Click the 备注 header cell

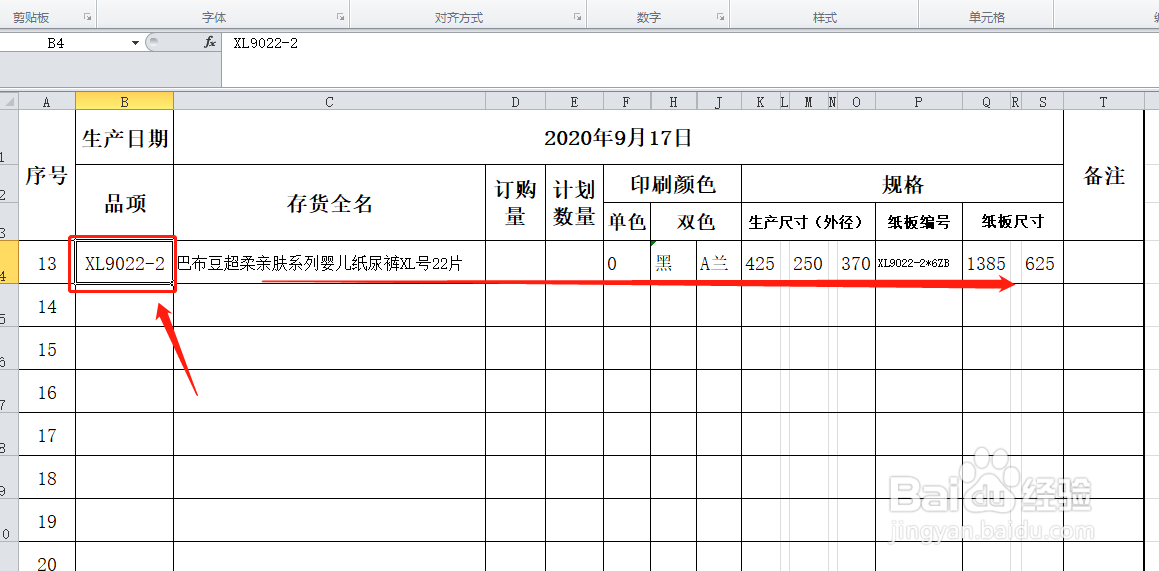tap(1104, 175)
